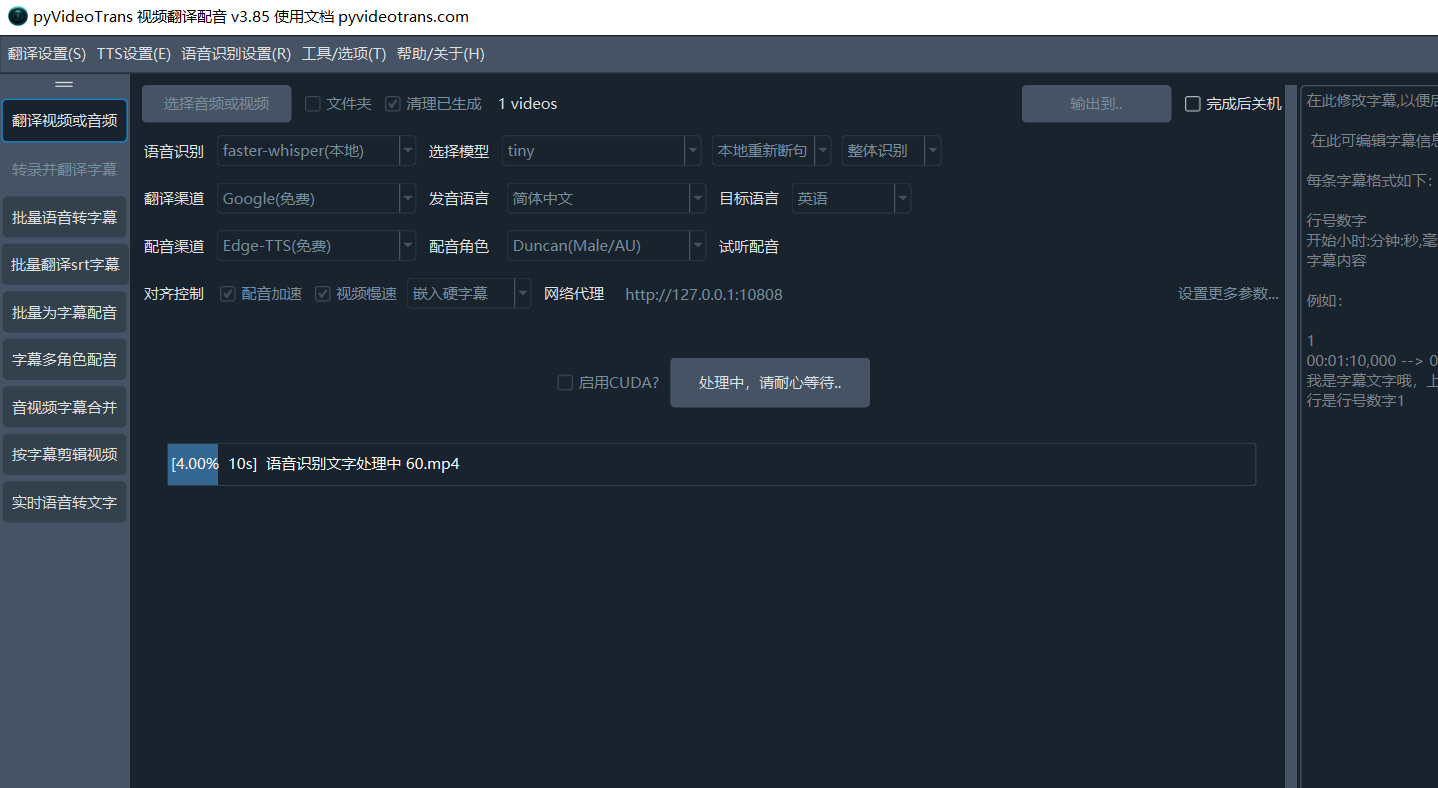This screenshot has width=1438, height=788.
Task: Click the pyVideoTrans logo in title bar
Action: (x=17, y=17)
